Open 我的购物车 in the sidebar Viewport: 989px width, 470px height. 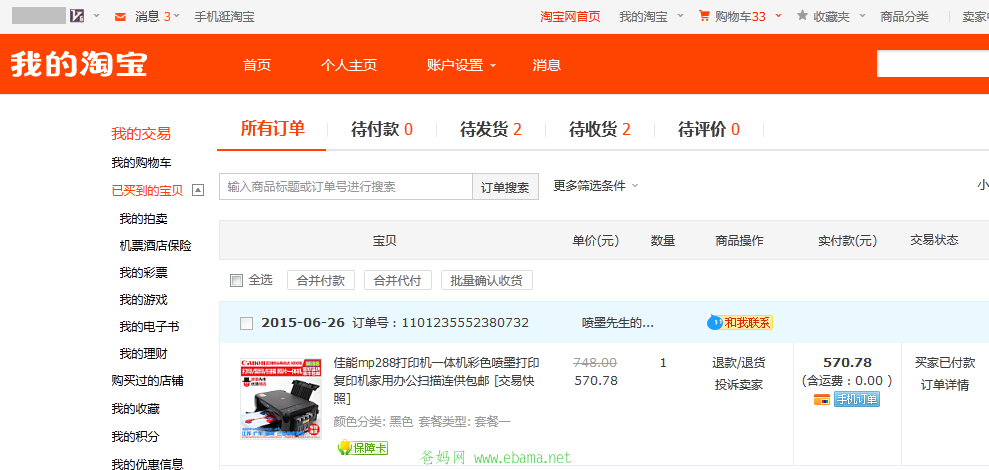coord(141,163)
